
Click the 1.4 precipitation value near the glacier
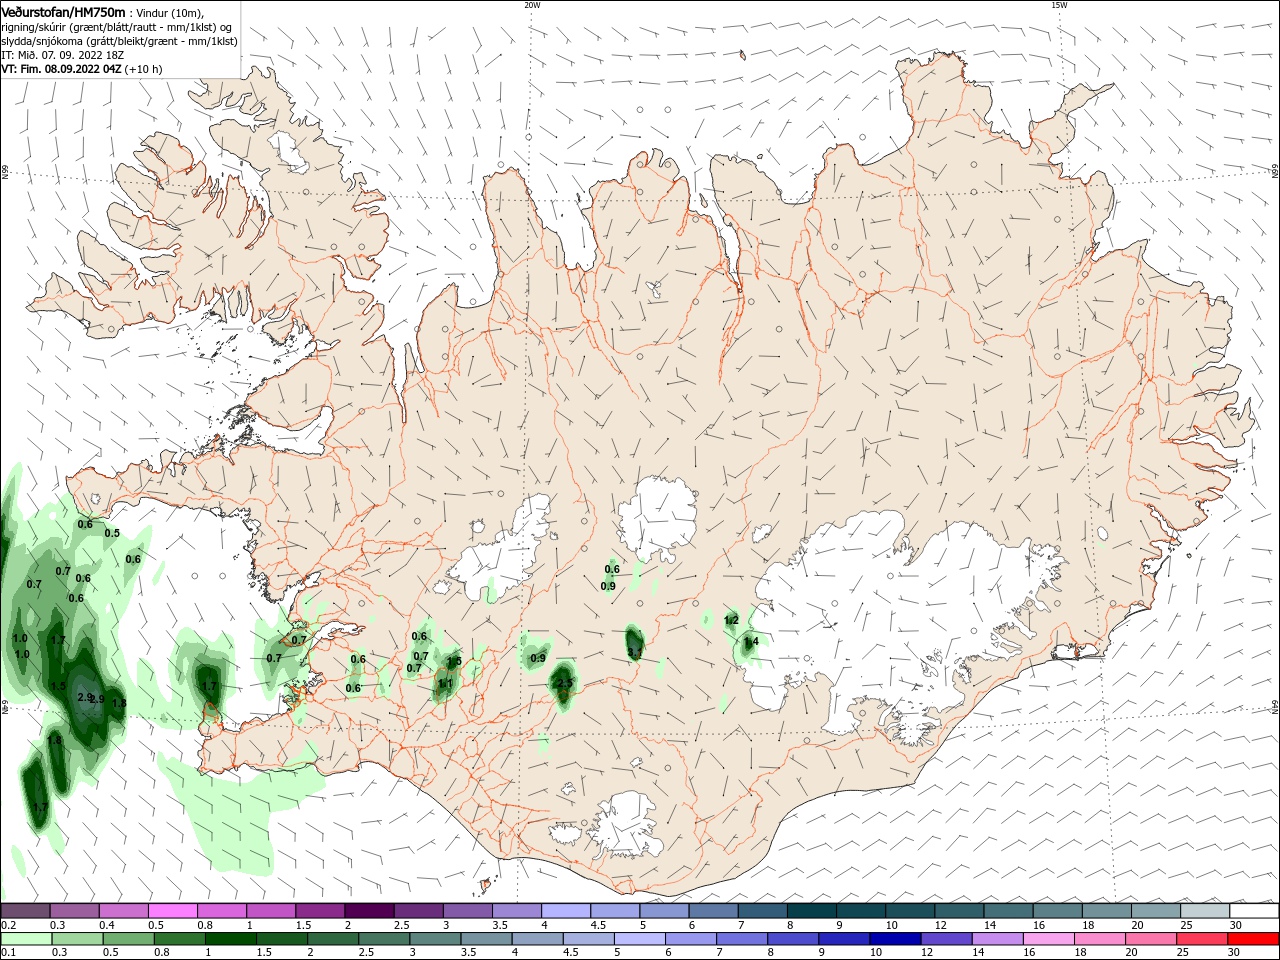[x=752, y=642]
